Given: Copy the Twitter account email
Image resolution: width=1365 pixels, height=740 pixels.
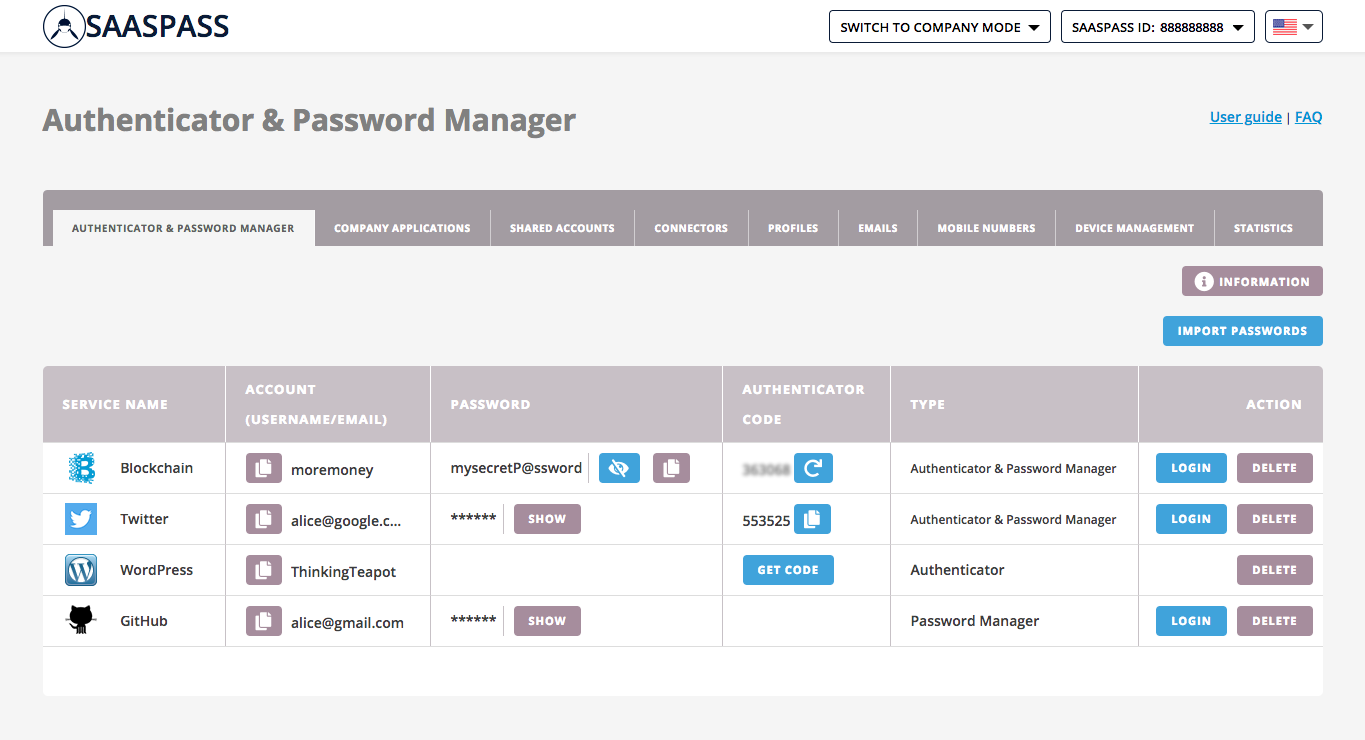Looking at the screenshot, I should [263, 519].
